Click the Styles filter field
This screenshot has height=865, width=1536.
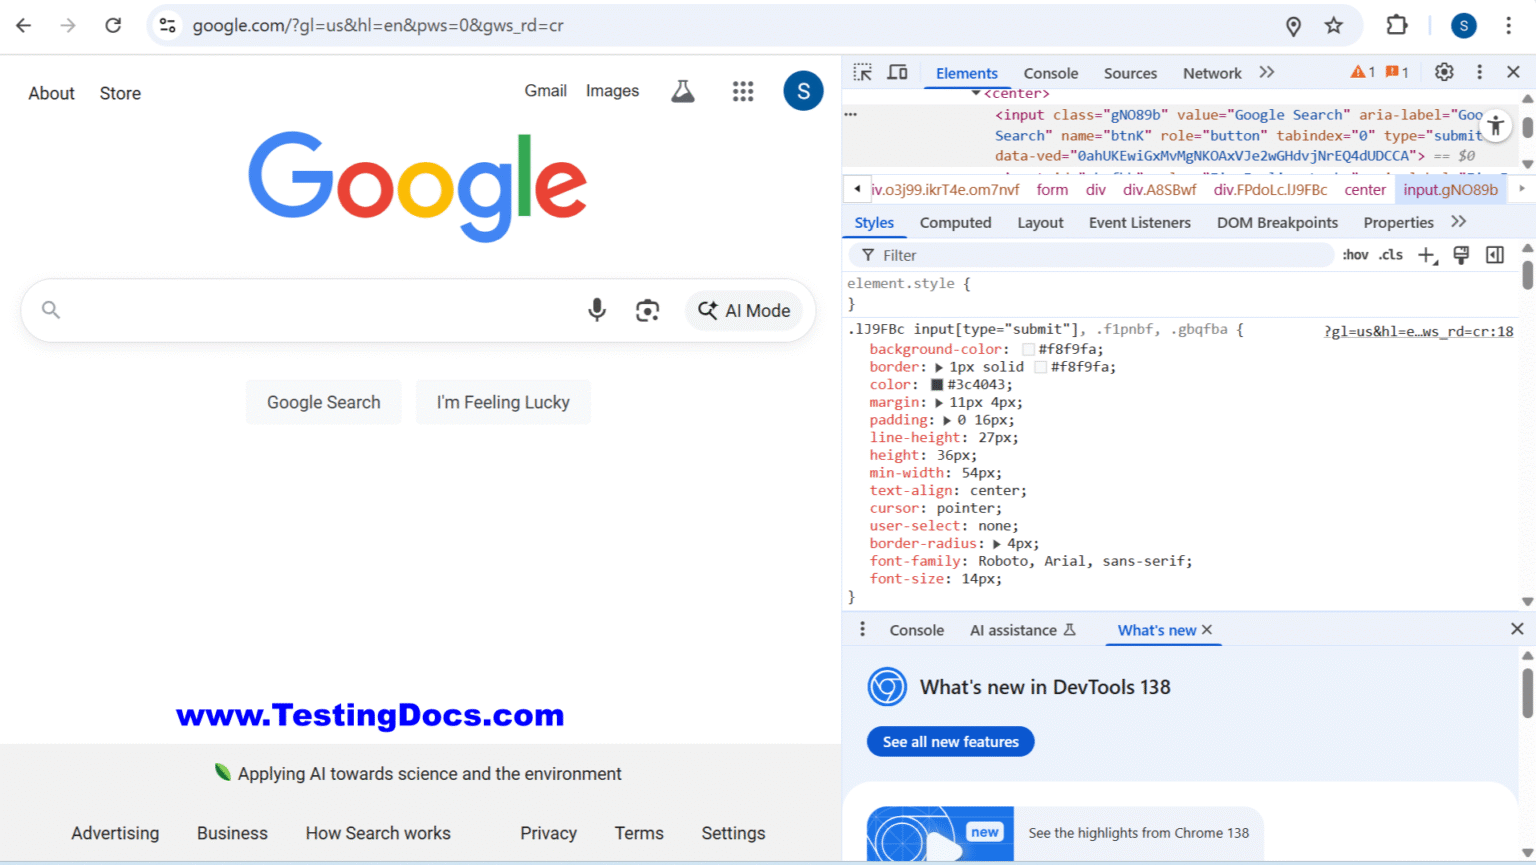pos(1000,255)
